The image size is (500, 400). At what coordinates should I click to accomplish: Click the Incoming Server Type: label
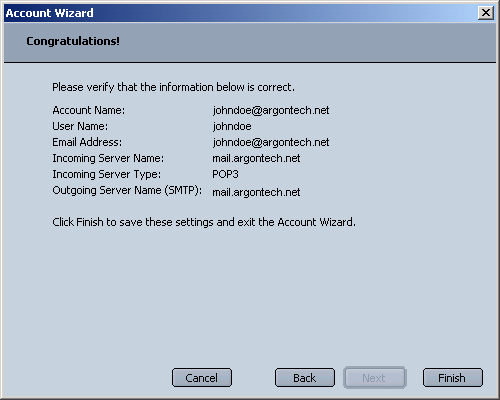106,174
